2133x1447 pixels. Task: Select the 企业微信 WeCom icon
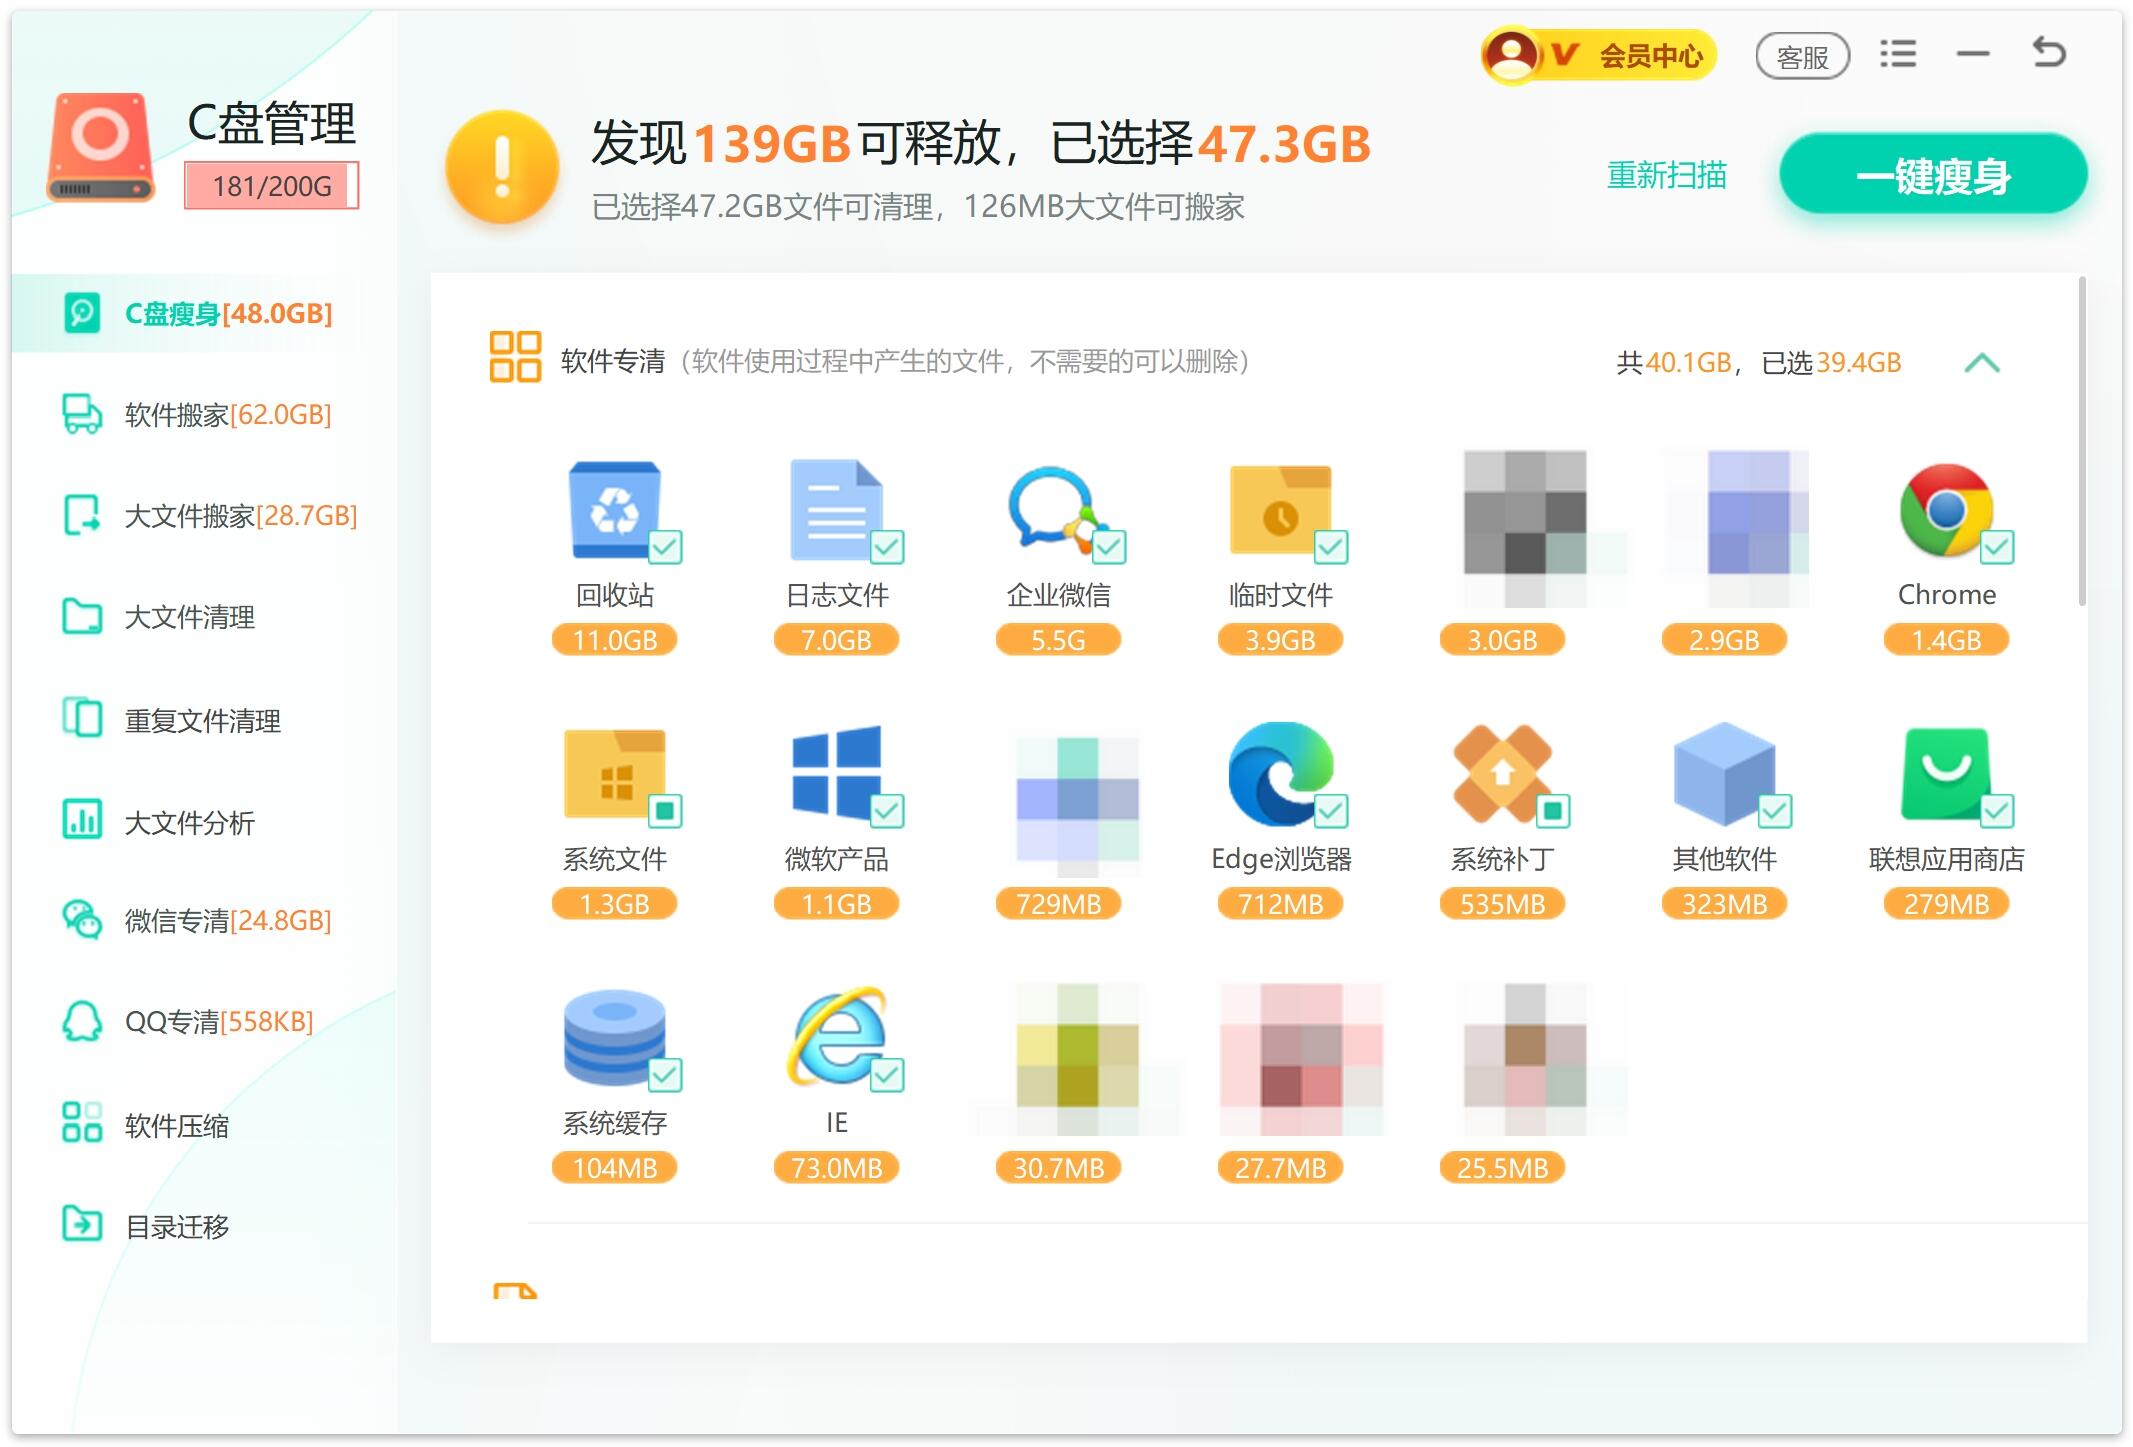(1058, 510)
